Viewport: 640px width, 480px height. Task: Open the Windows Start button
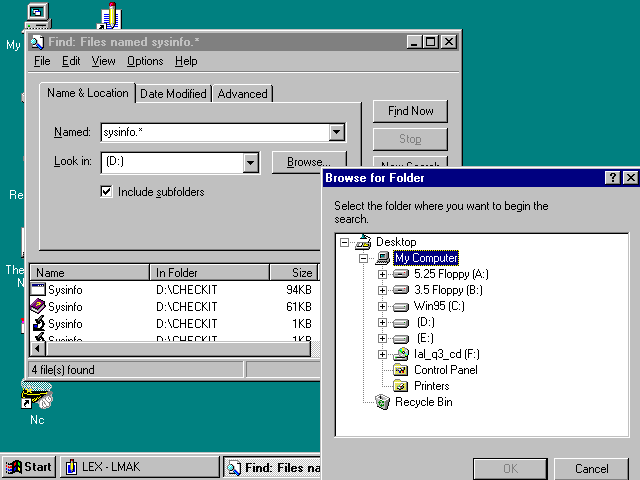28,467
